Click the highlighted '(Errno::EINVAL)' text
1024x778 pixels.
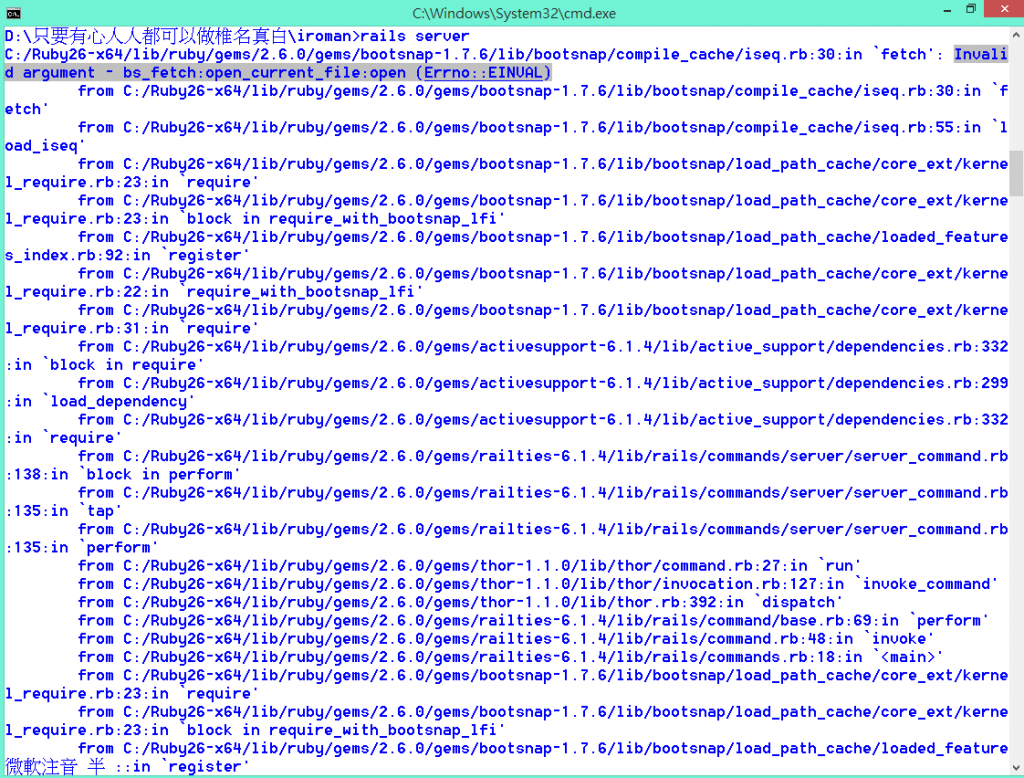click(x=483, y=73)
